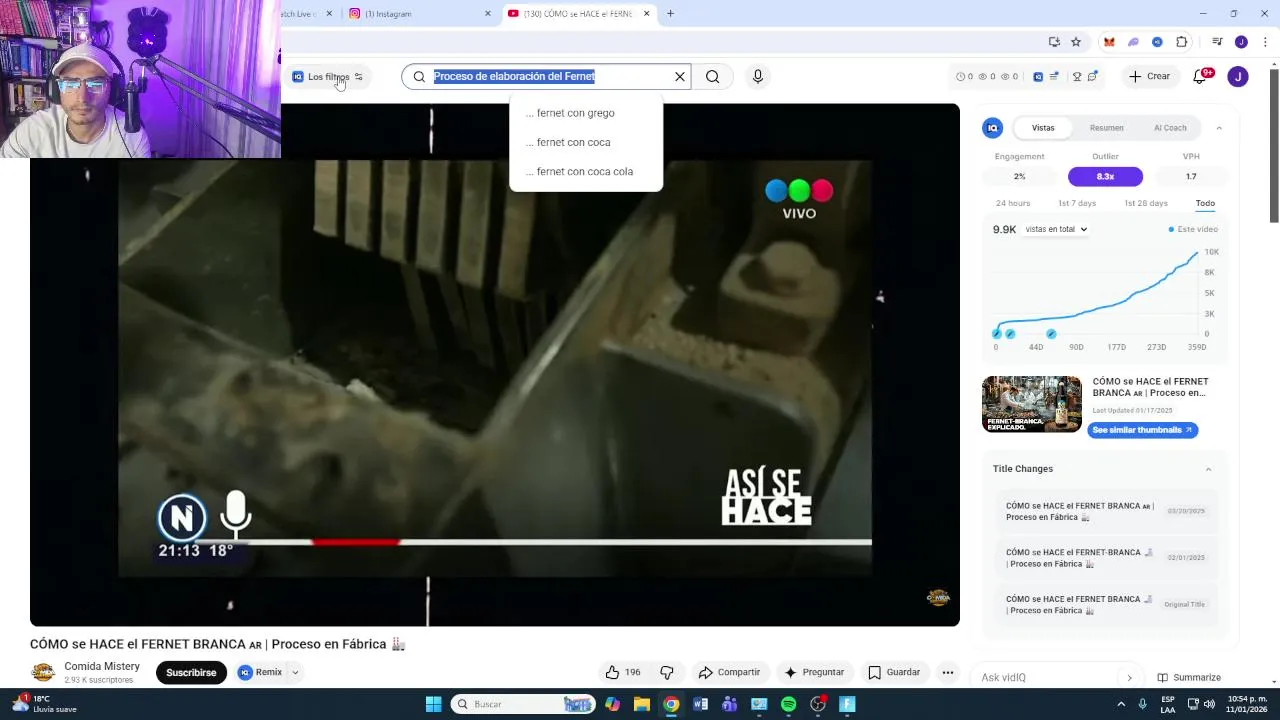Clear the YouTube search box text
This screenshot has height=720, width=1280.
click(x=680, y=76)
